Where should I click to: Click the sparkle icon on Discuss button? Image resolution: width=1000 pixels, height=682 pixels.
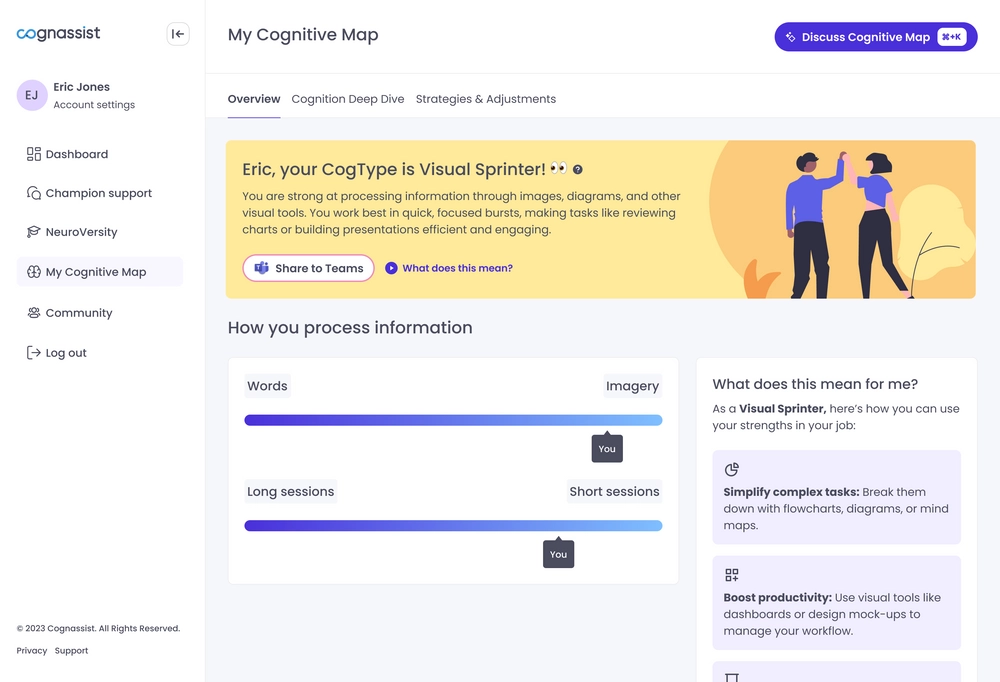[790, 37]
